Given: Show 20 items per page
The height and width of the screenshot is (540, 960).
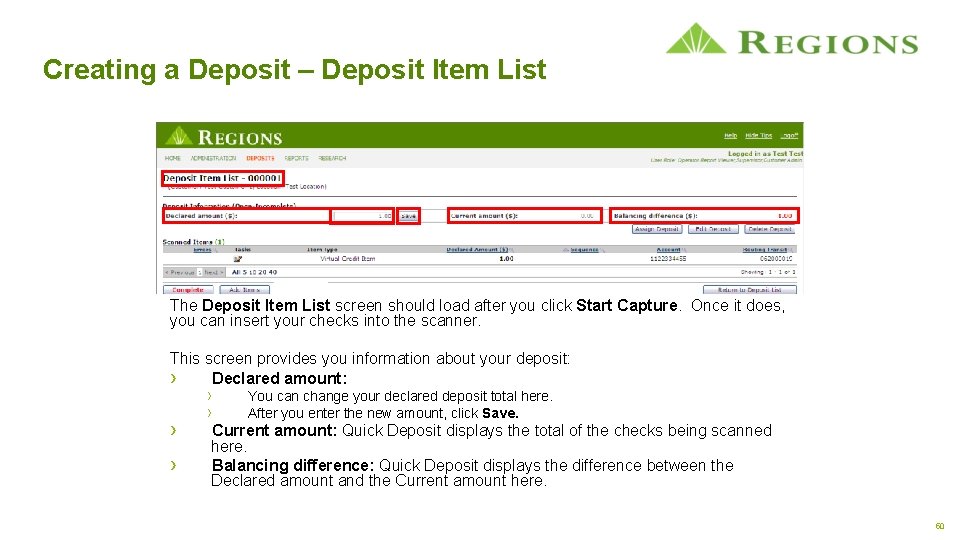Looking at the screenshot, I should pos(262,272).
